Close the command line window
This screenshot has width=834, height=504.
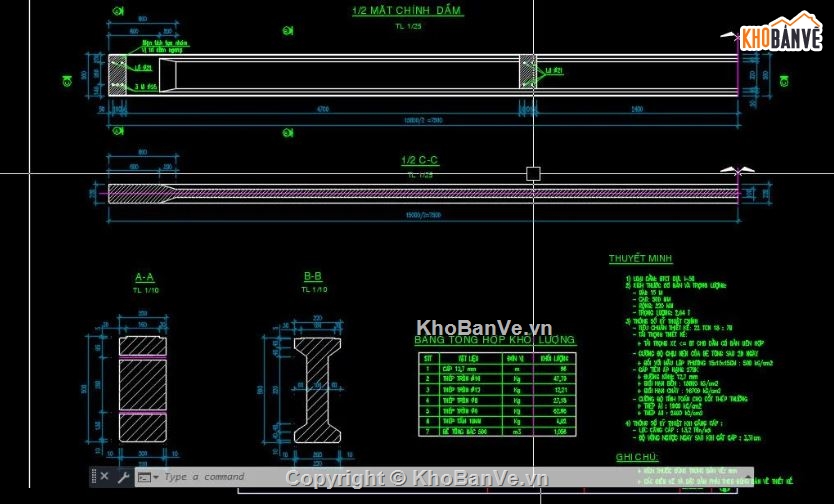[104, 476]
